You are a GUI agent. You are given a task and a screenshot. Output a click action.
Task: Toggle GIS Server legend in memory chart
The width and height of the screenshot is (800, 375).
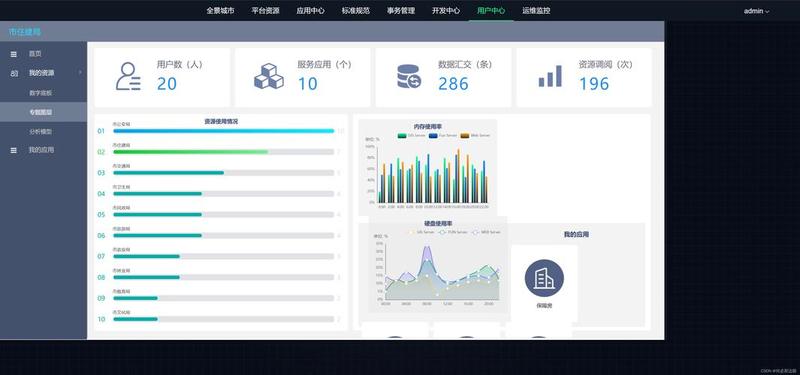click(412, 136)
